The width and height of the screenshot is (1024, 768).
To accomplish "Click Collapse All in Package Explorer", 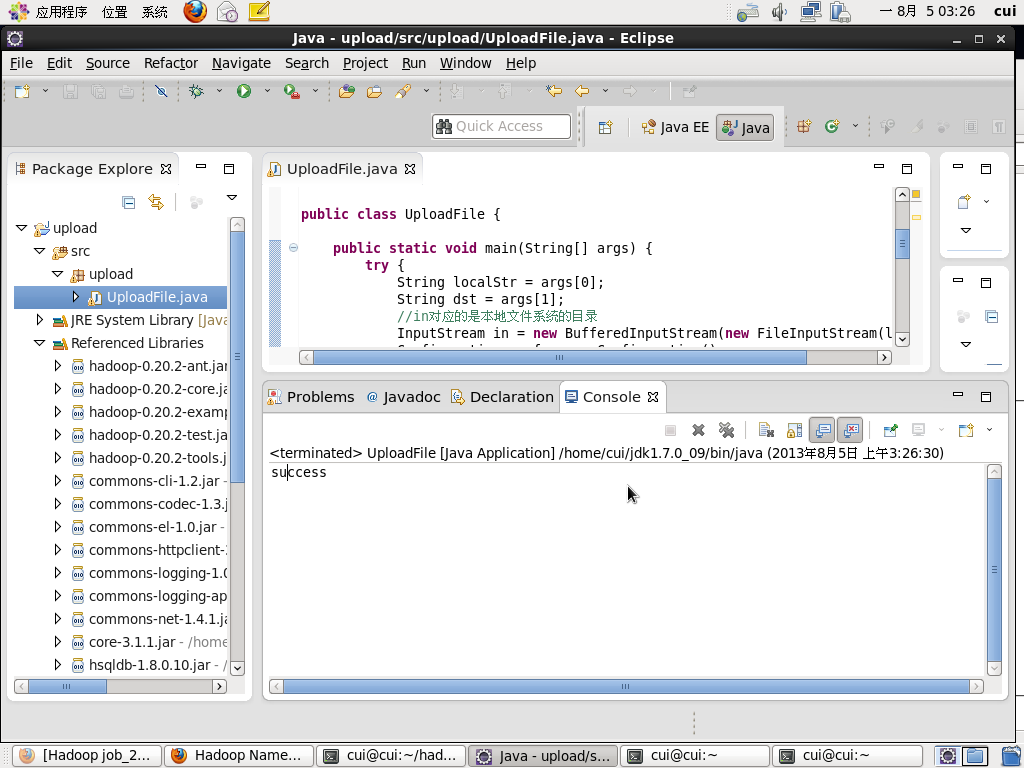I will pyautogui.click(x=128, y=202).
